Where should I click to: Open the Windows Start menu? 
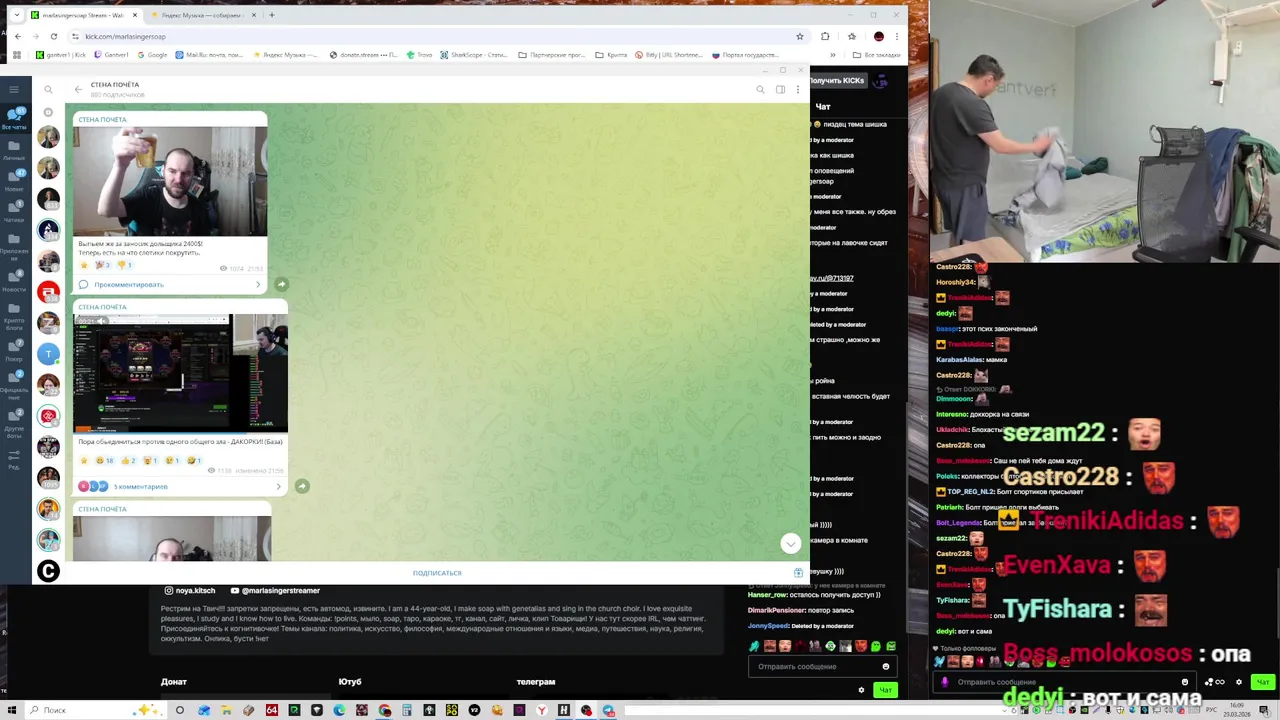pos(10,710)
